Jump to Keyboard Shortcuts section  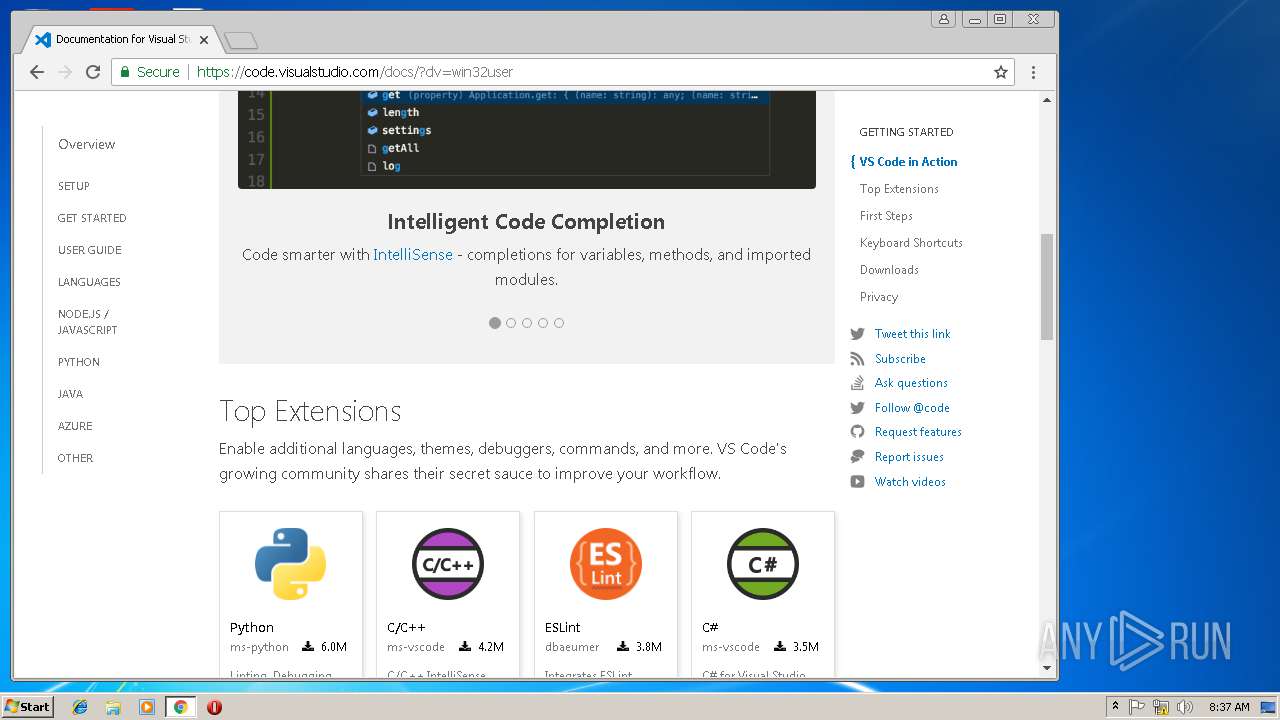pos(911,243)
